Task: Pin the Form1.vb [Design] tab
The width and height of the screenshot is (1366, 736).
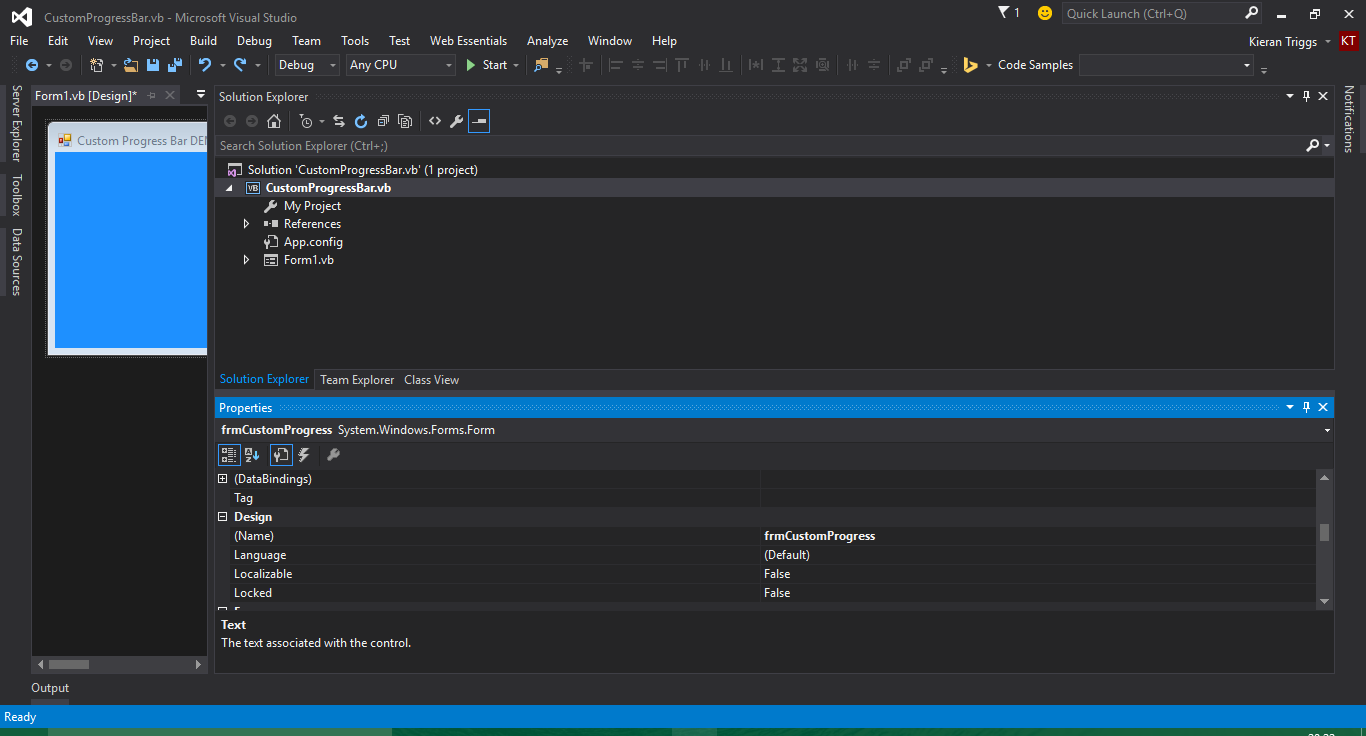Action: click(x=152, y=95)
